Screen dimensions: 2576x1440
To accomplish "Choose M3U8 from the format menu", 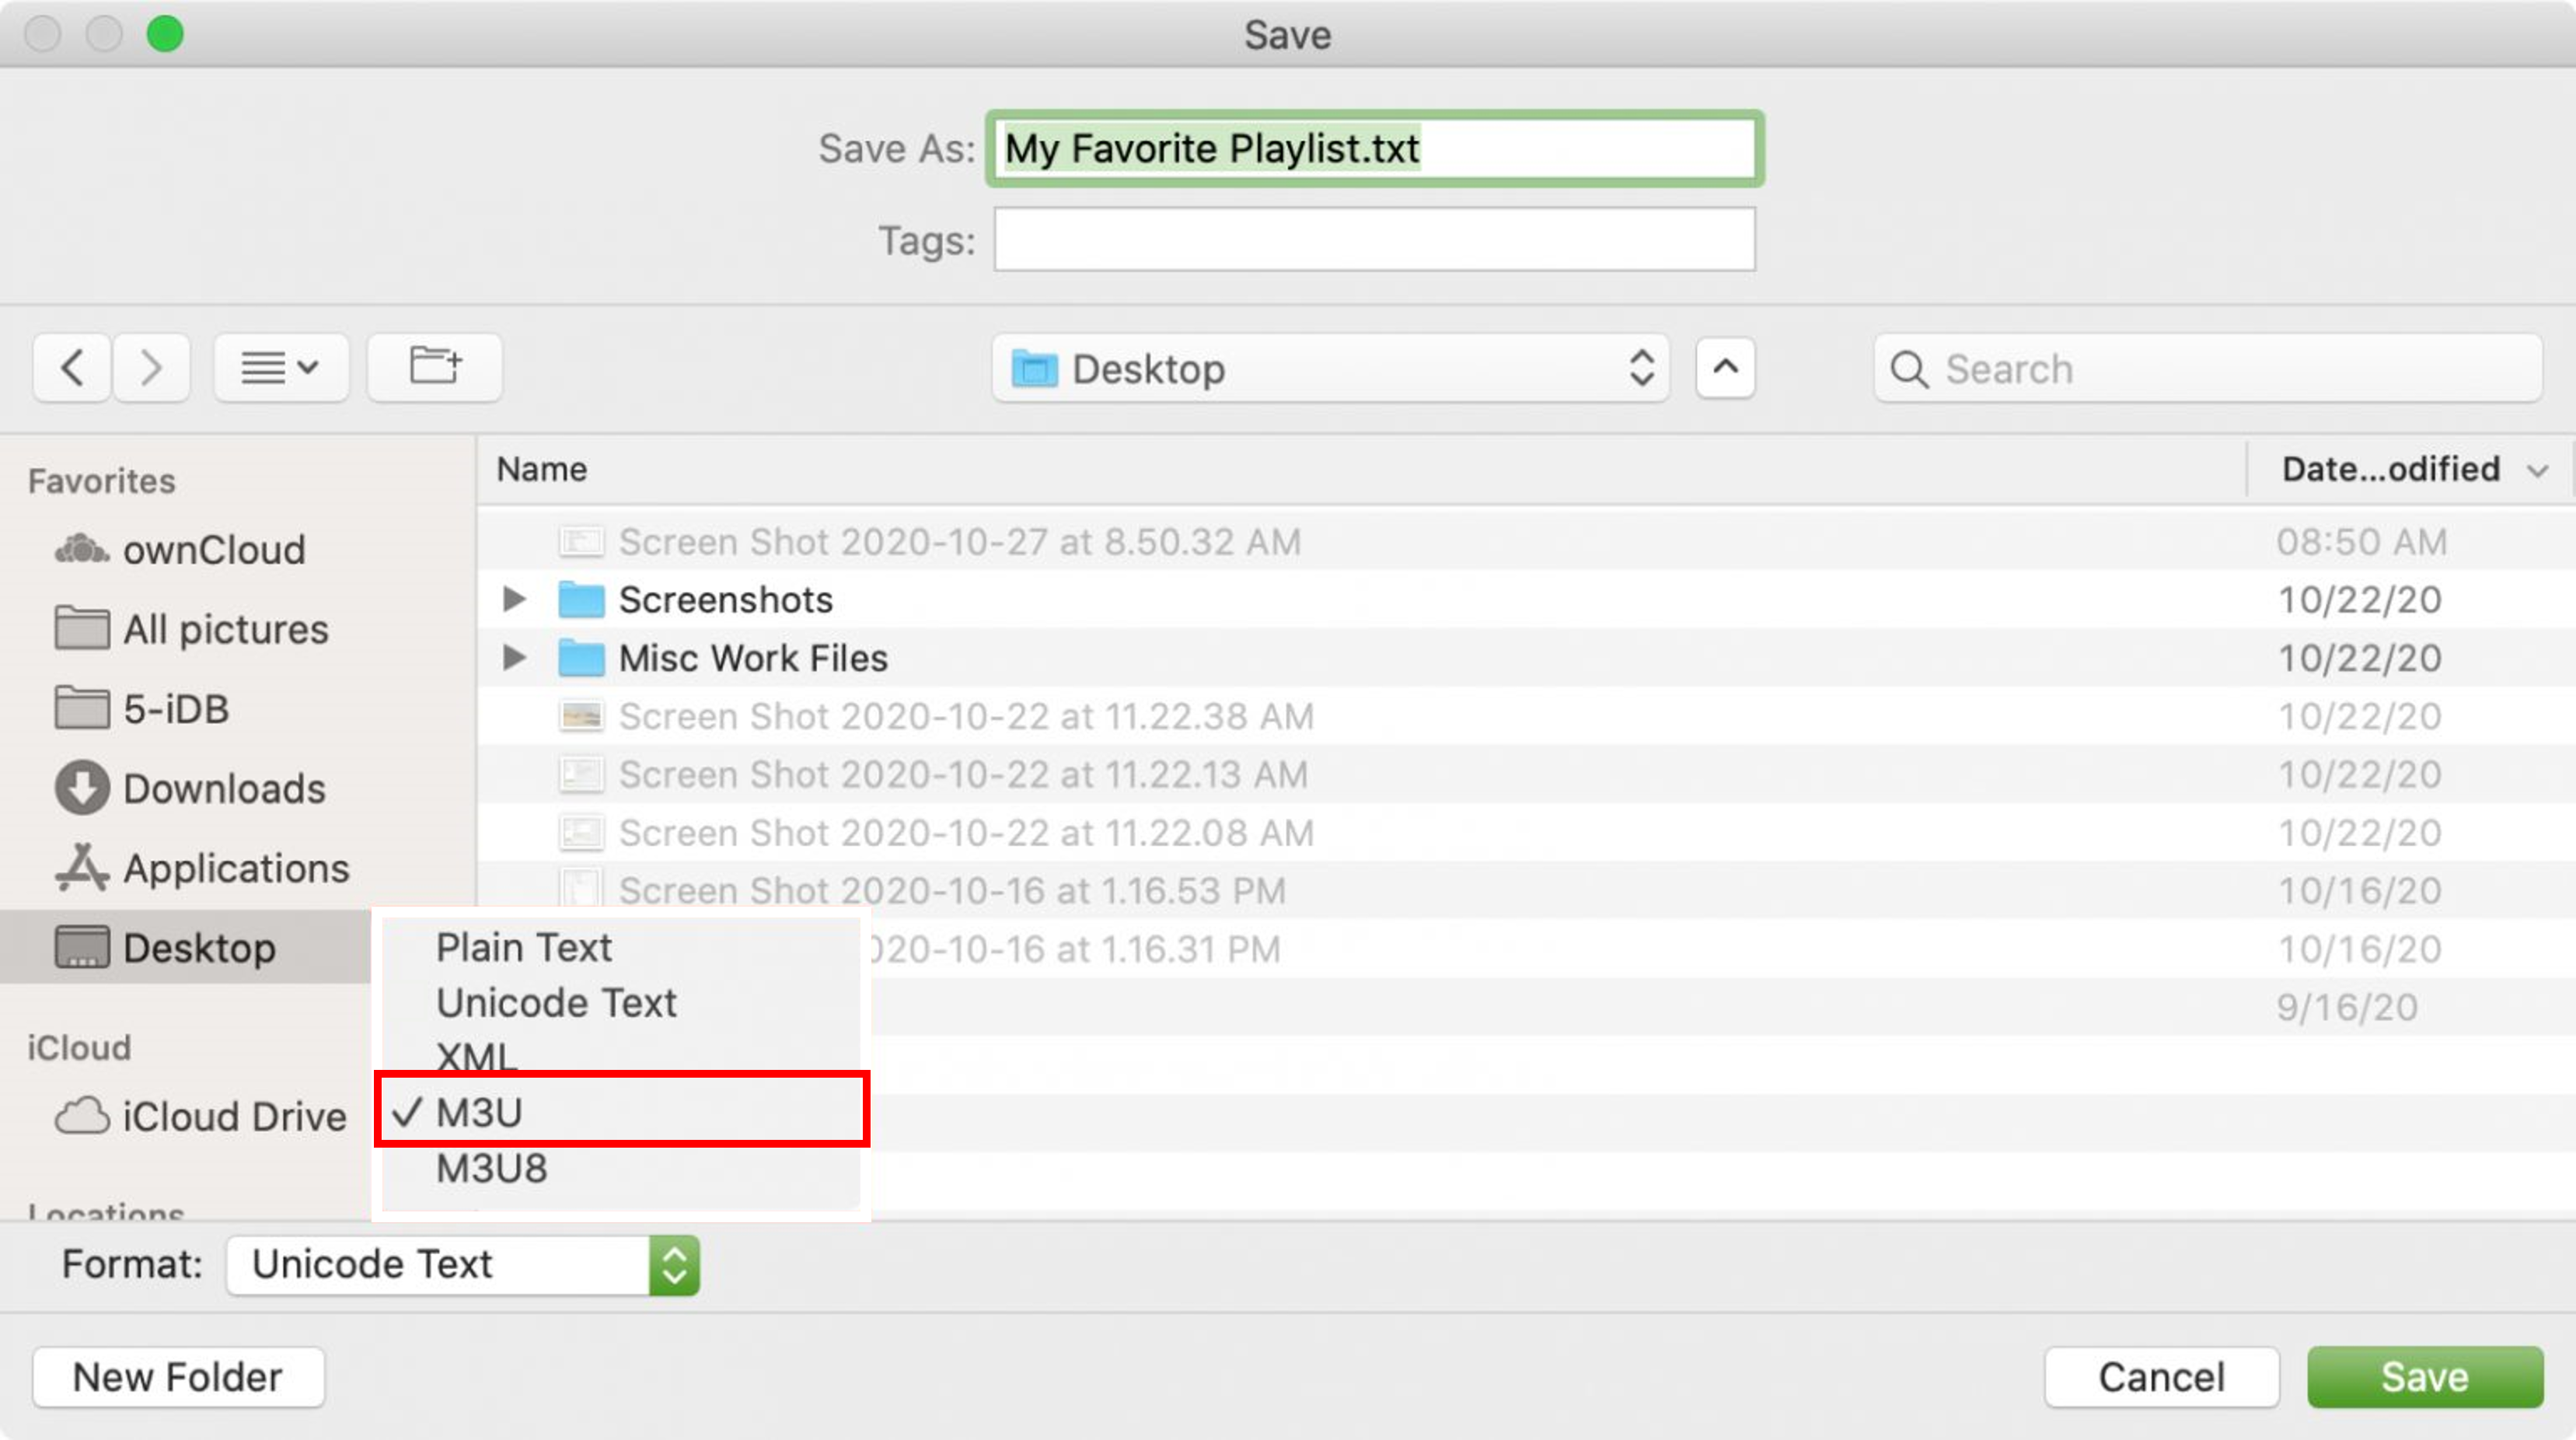I will point(492,1168).
